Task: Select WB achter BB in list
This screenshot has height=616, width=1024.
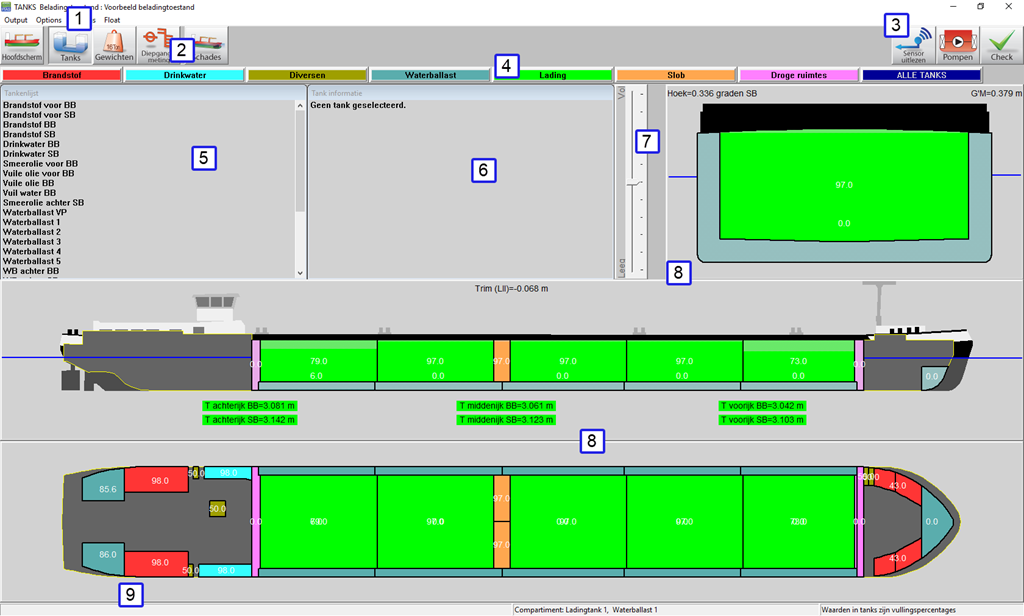Action: (x=31, y=271)
